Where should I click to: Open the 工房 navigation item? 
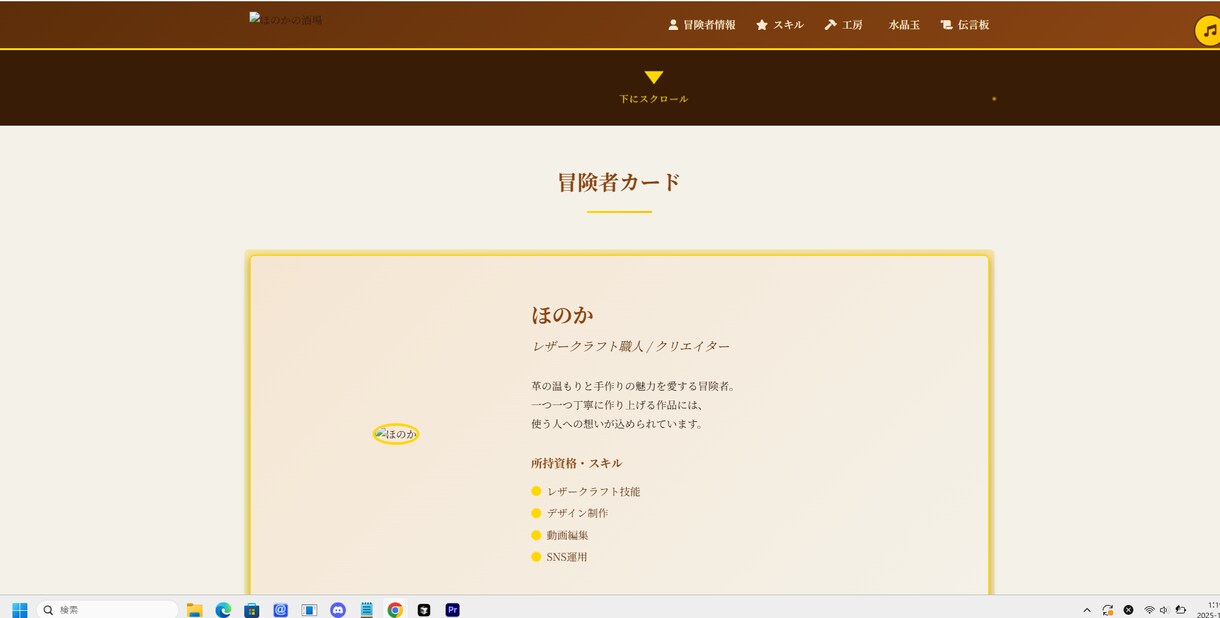coord(843,25)
